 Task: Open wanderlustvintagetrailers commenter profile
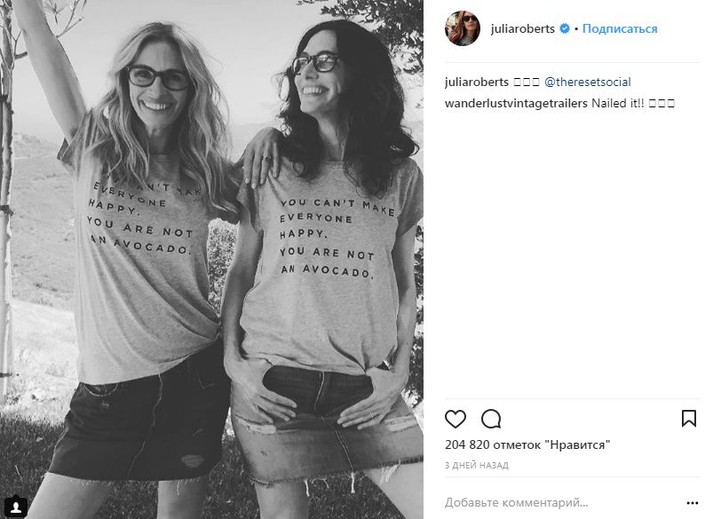pyautogui.click(x=516, y=103)
